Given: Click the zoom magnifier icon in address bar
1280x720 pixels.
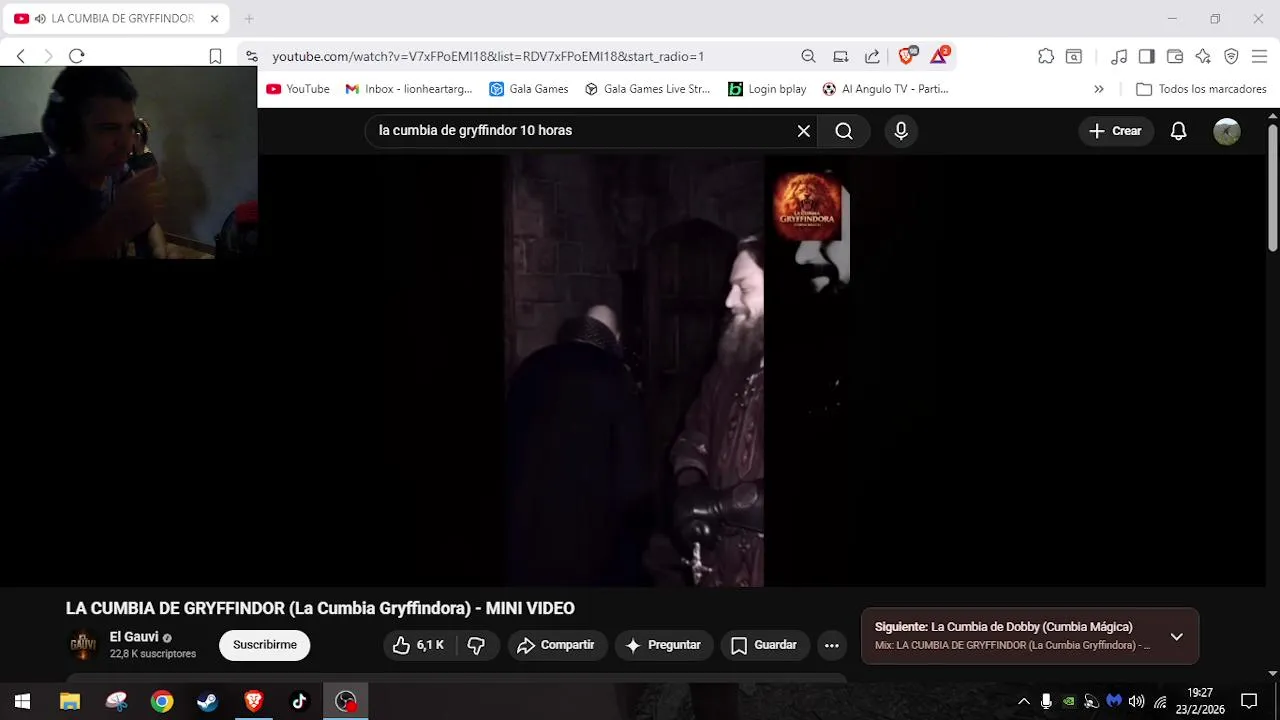Looking at the screenshot, I should pyautogui.click(x=808, y=57).
